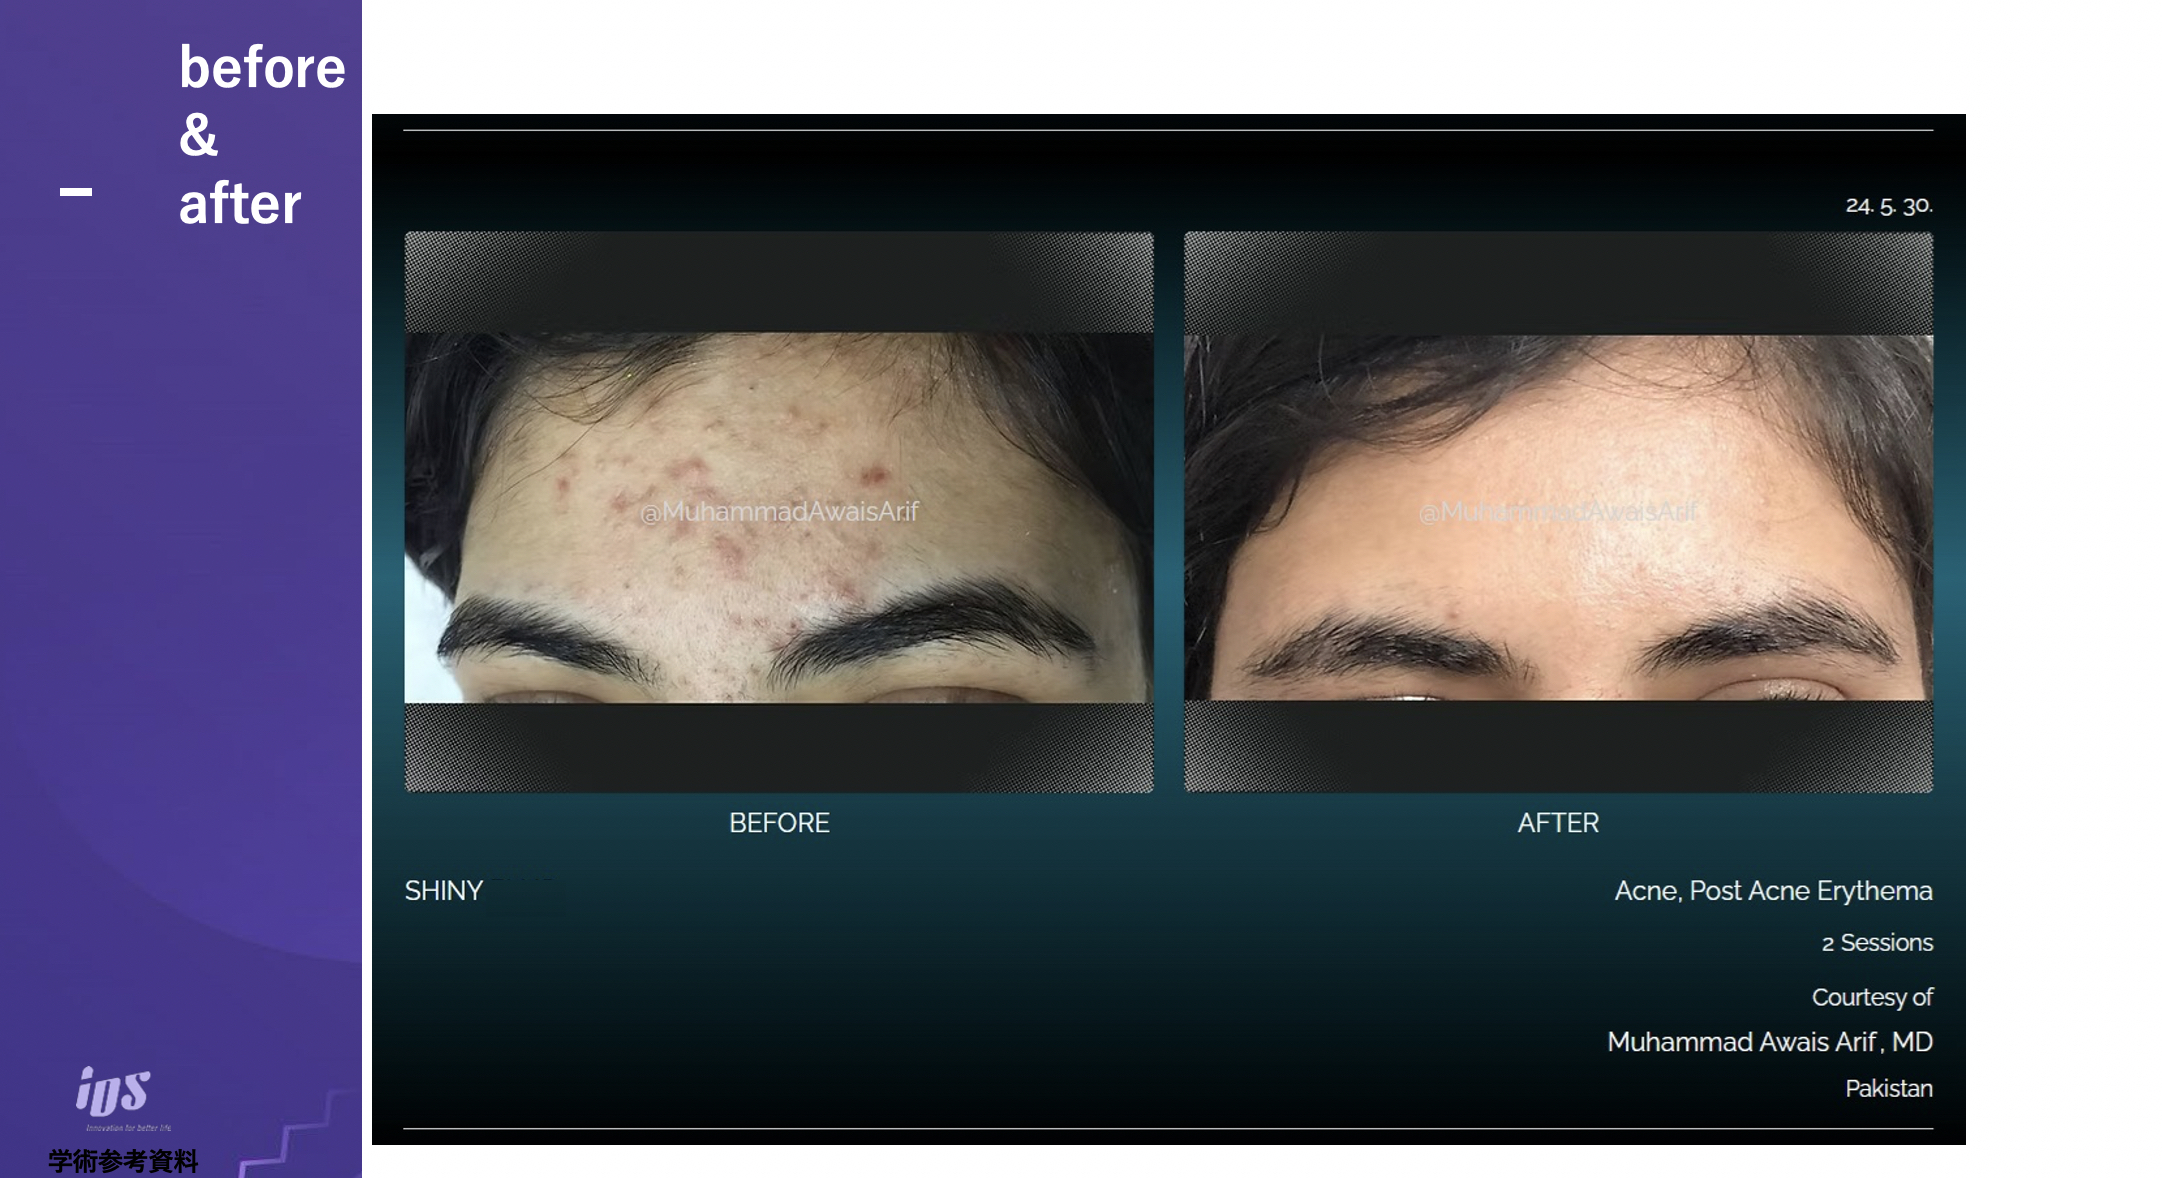2162x1178 pixels.
Task: Select the SHINY text label
Action: (x=443, y=891)
